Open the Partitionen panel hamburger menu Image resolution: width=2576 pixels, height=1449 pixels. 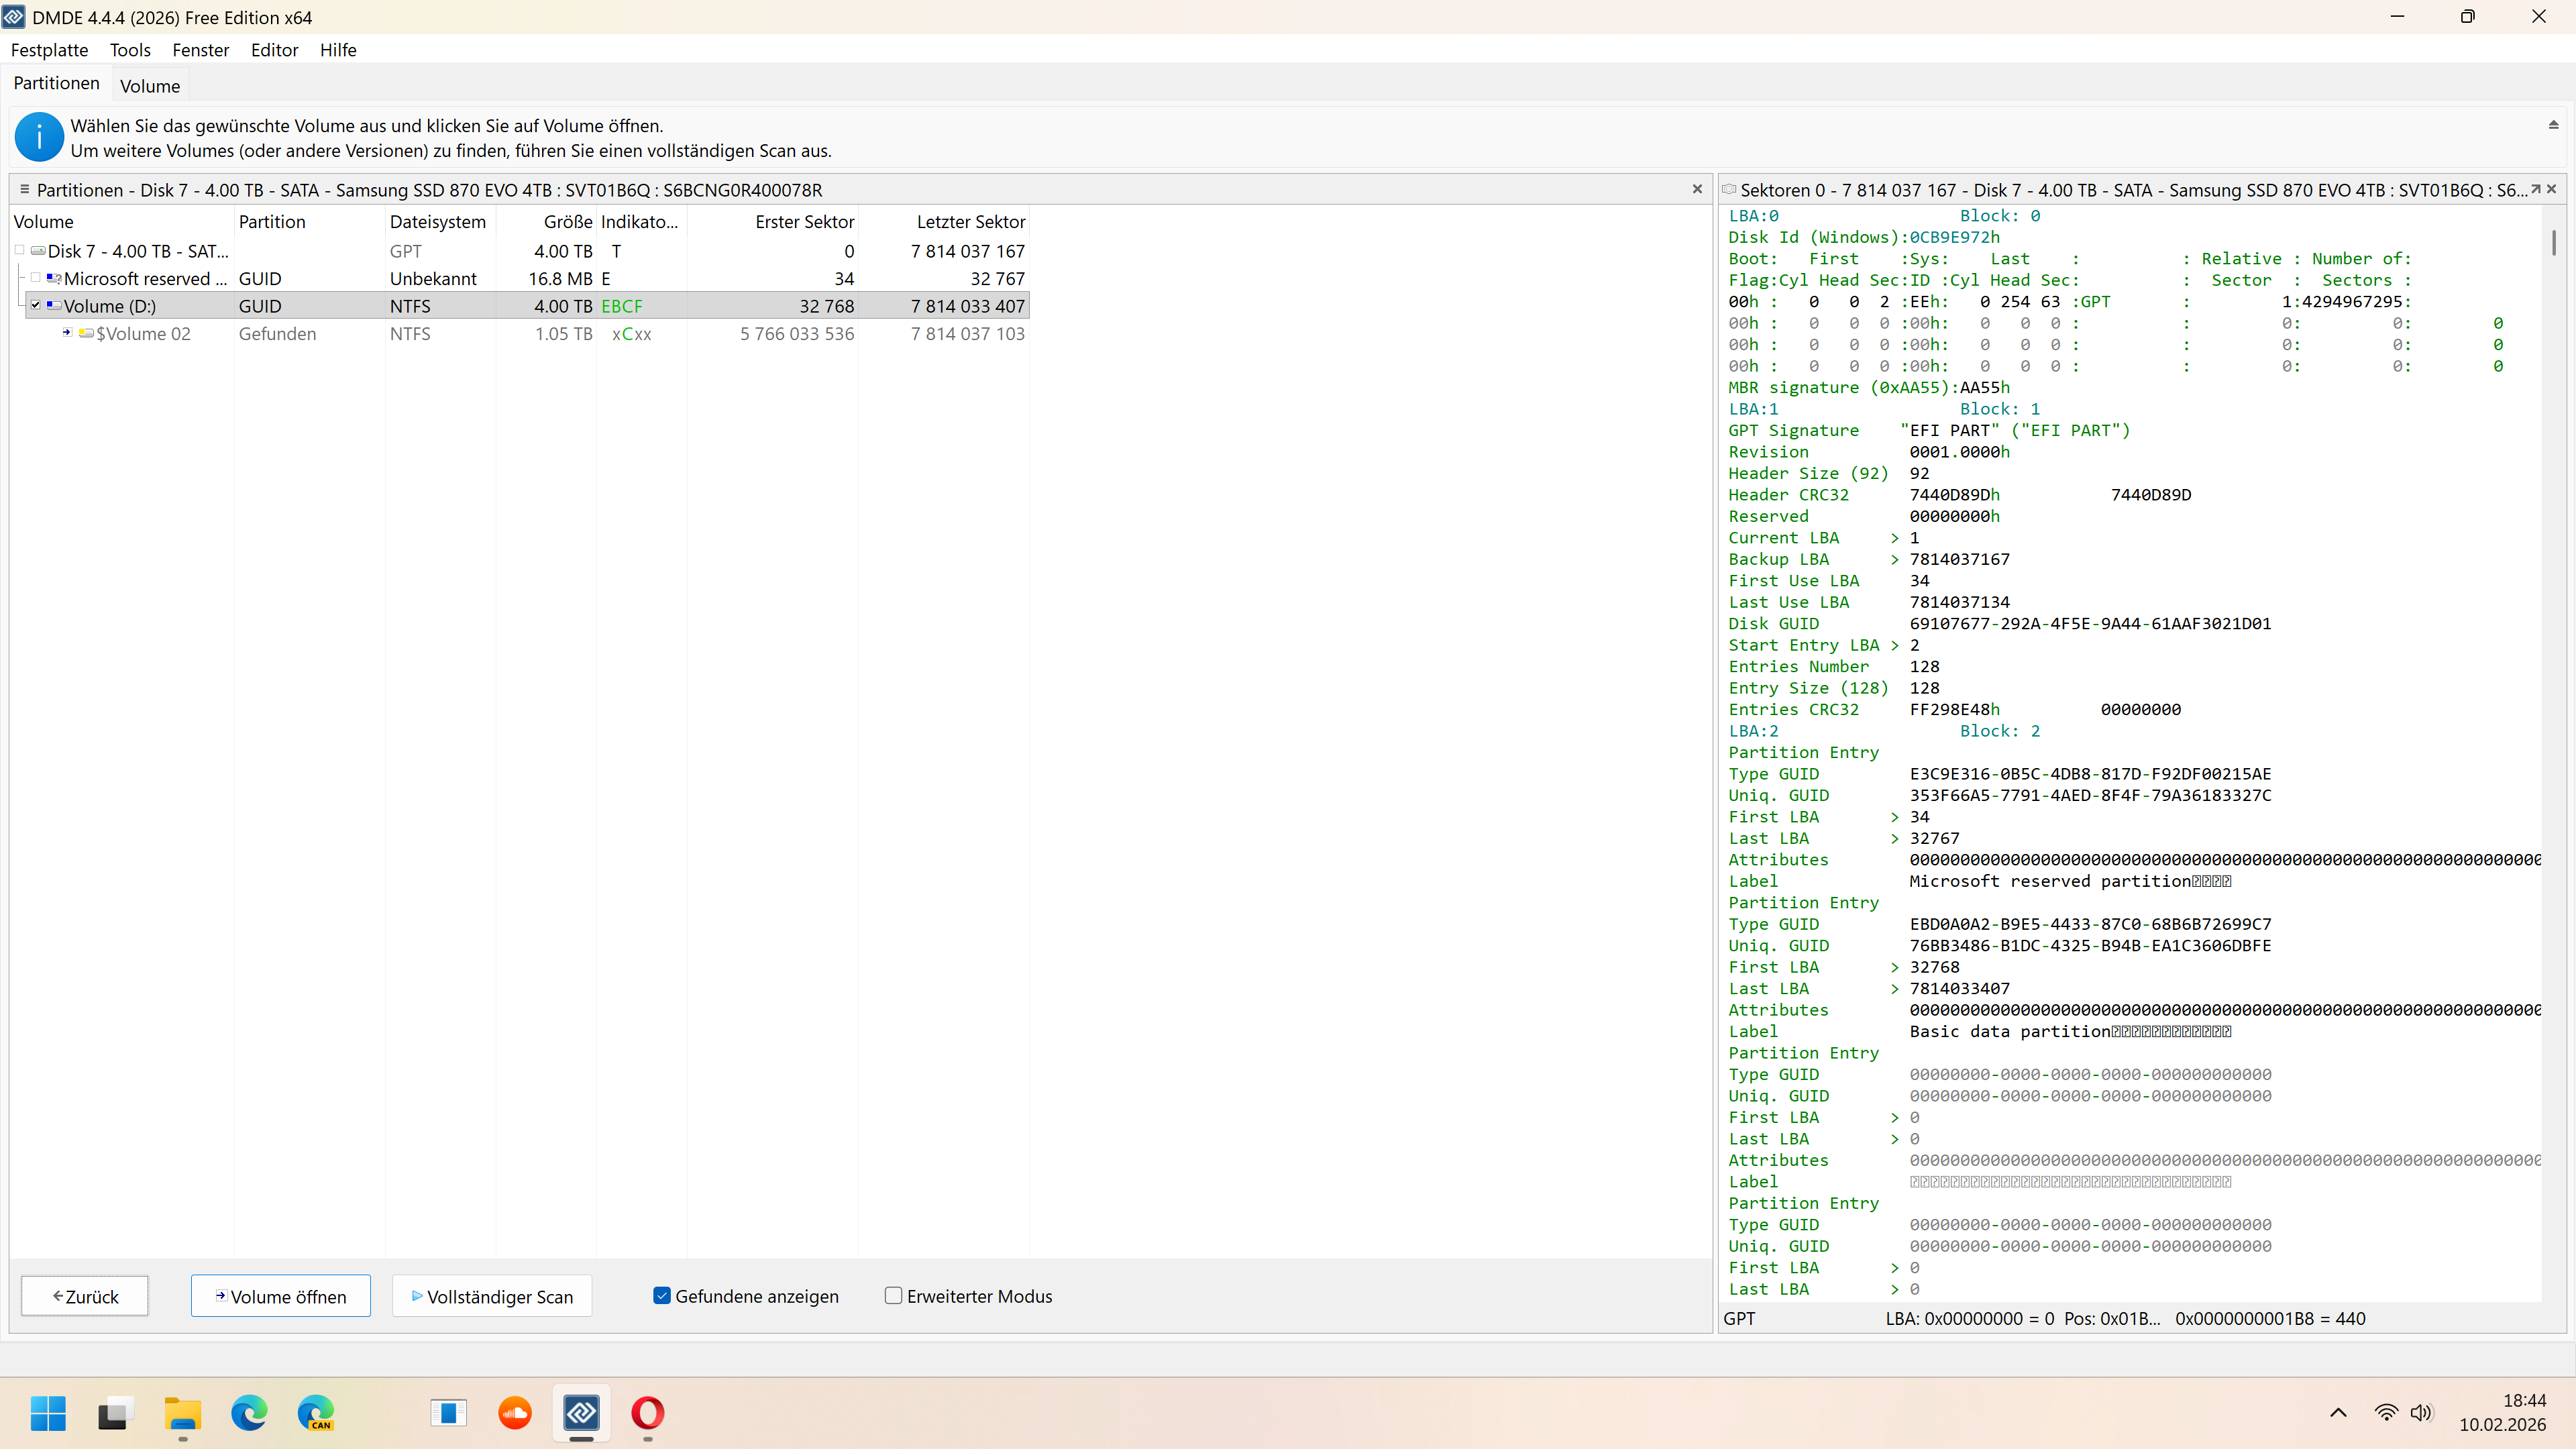24,189
